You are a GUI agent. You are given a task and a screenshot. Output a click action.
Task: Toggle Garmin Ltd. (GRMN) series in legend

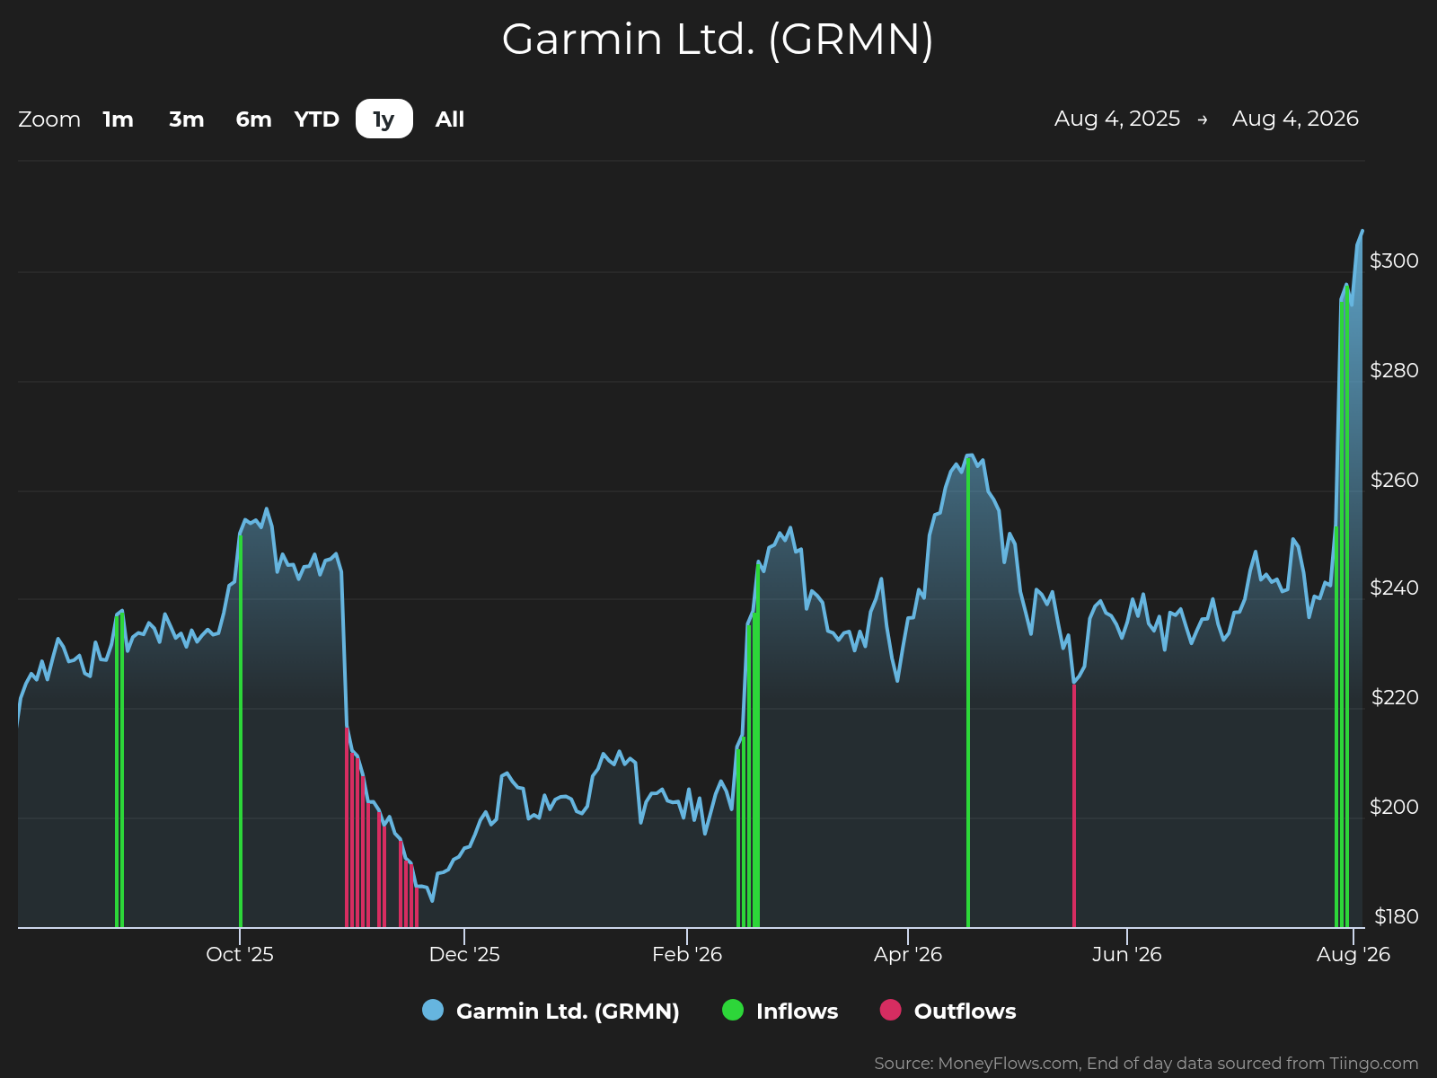(x=551, y=1011)
